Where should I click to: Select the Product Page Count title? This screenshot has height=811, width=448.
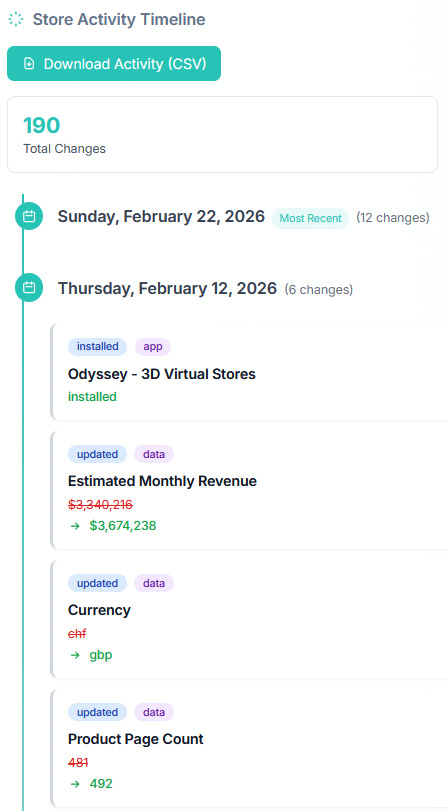coord(136,739)
